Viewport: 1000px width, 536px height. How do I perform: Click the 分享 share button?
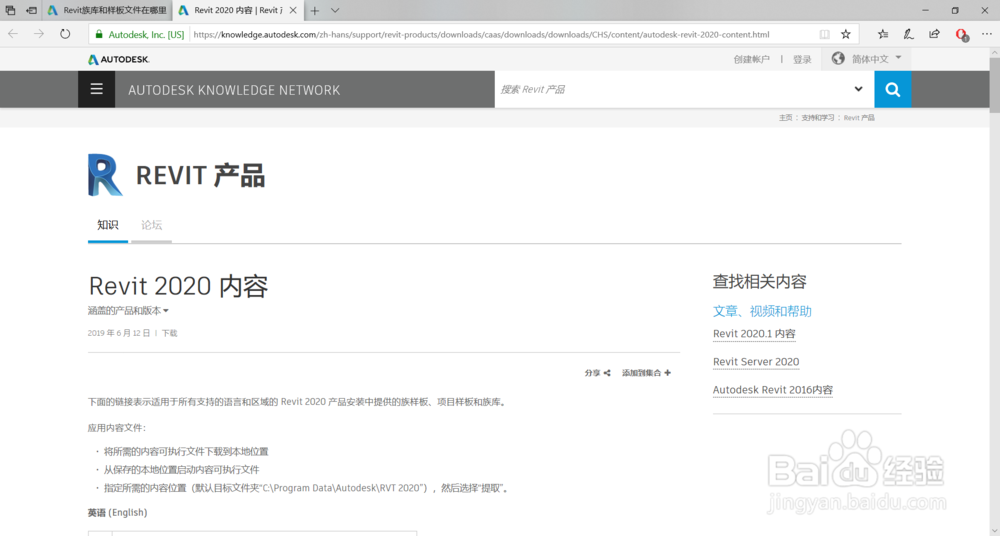click(x=598, y=373)
